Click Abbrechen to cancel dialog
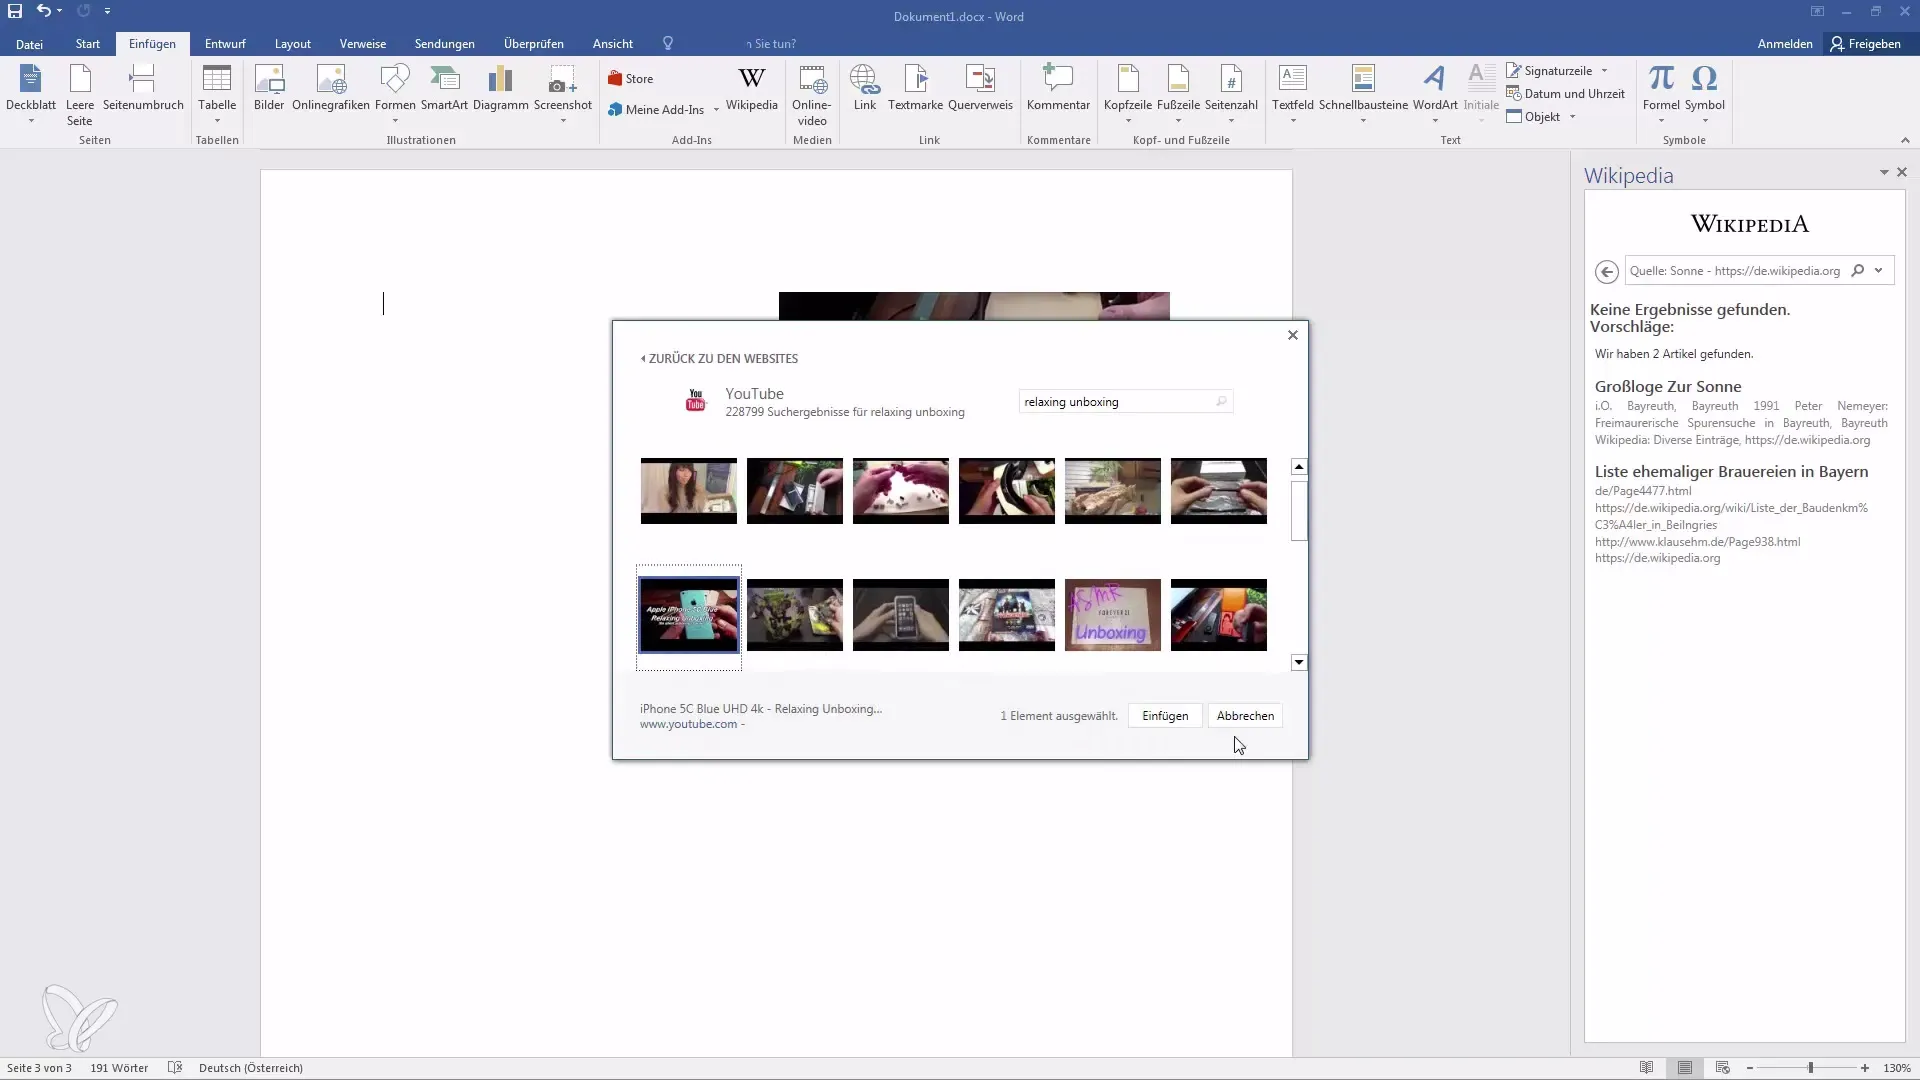Viewport: 1920px width, 1080px height. 1245,716
